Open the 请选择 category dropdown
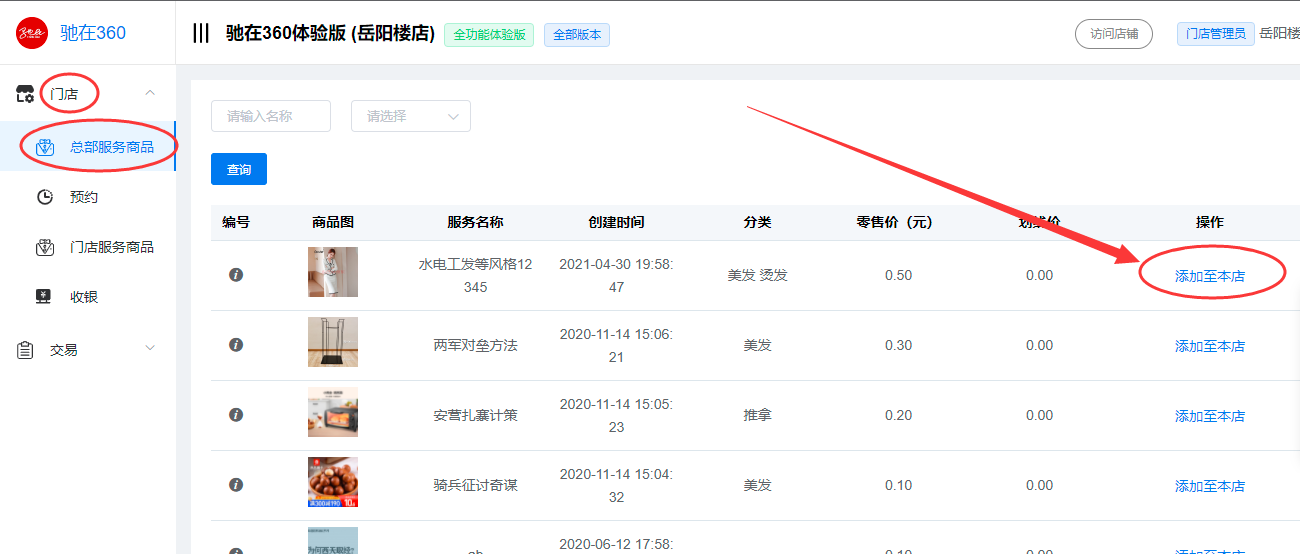1300x554 pixels. click(x=411, y=116)
